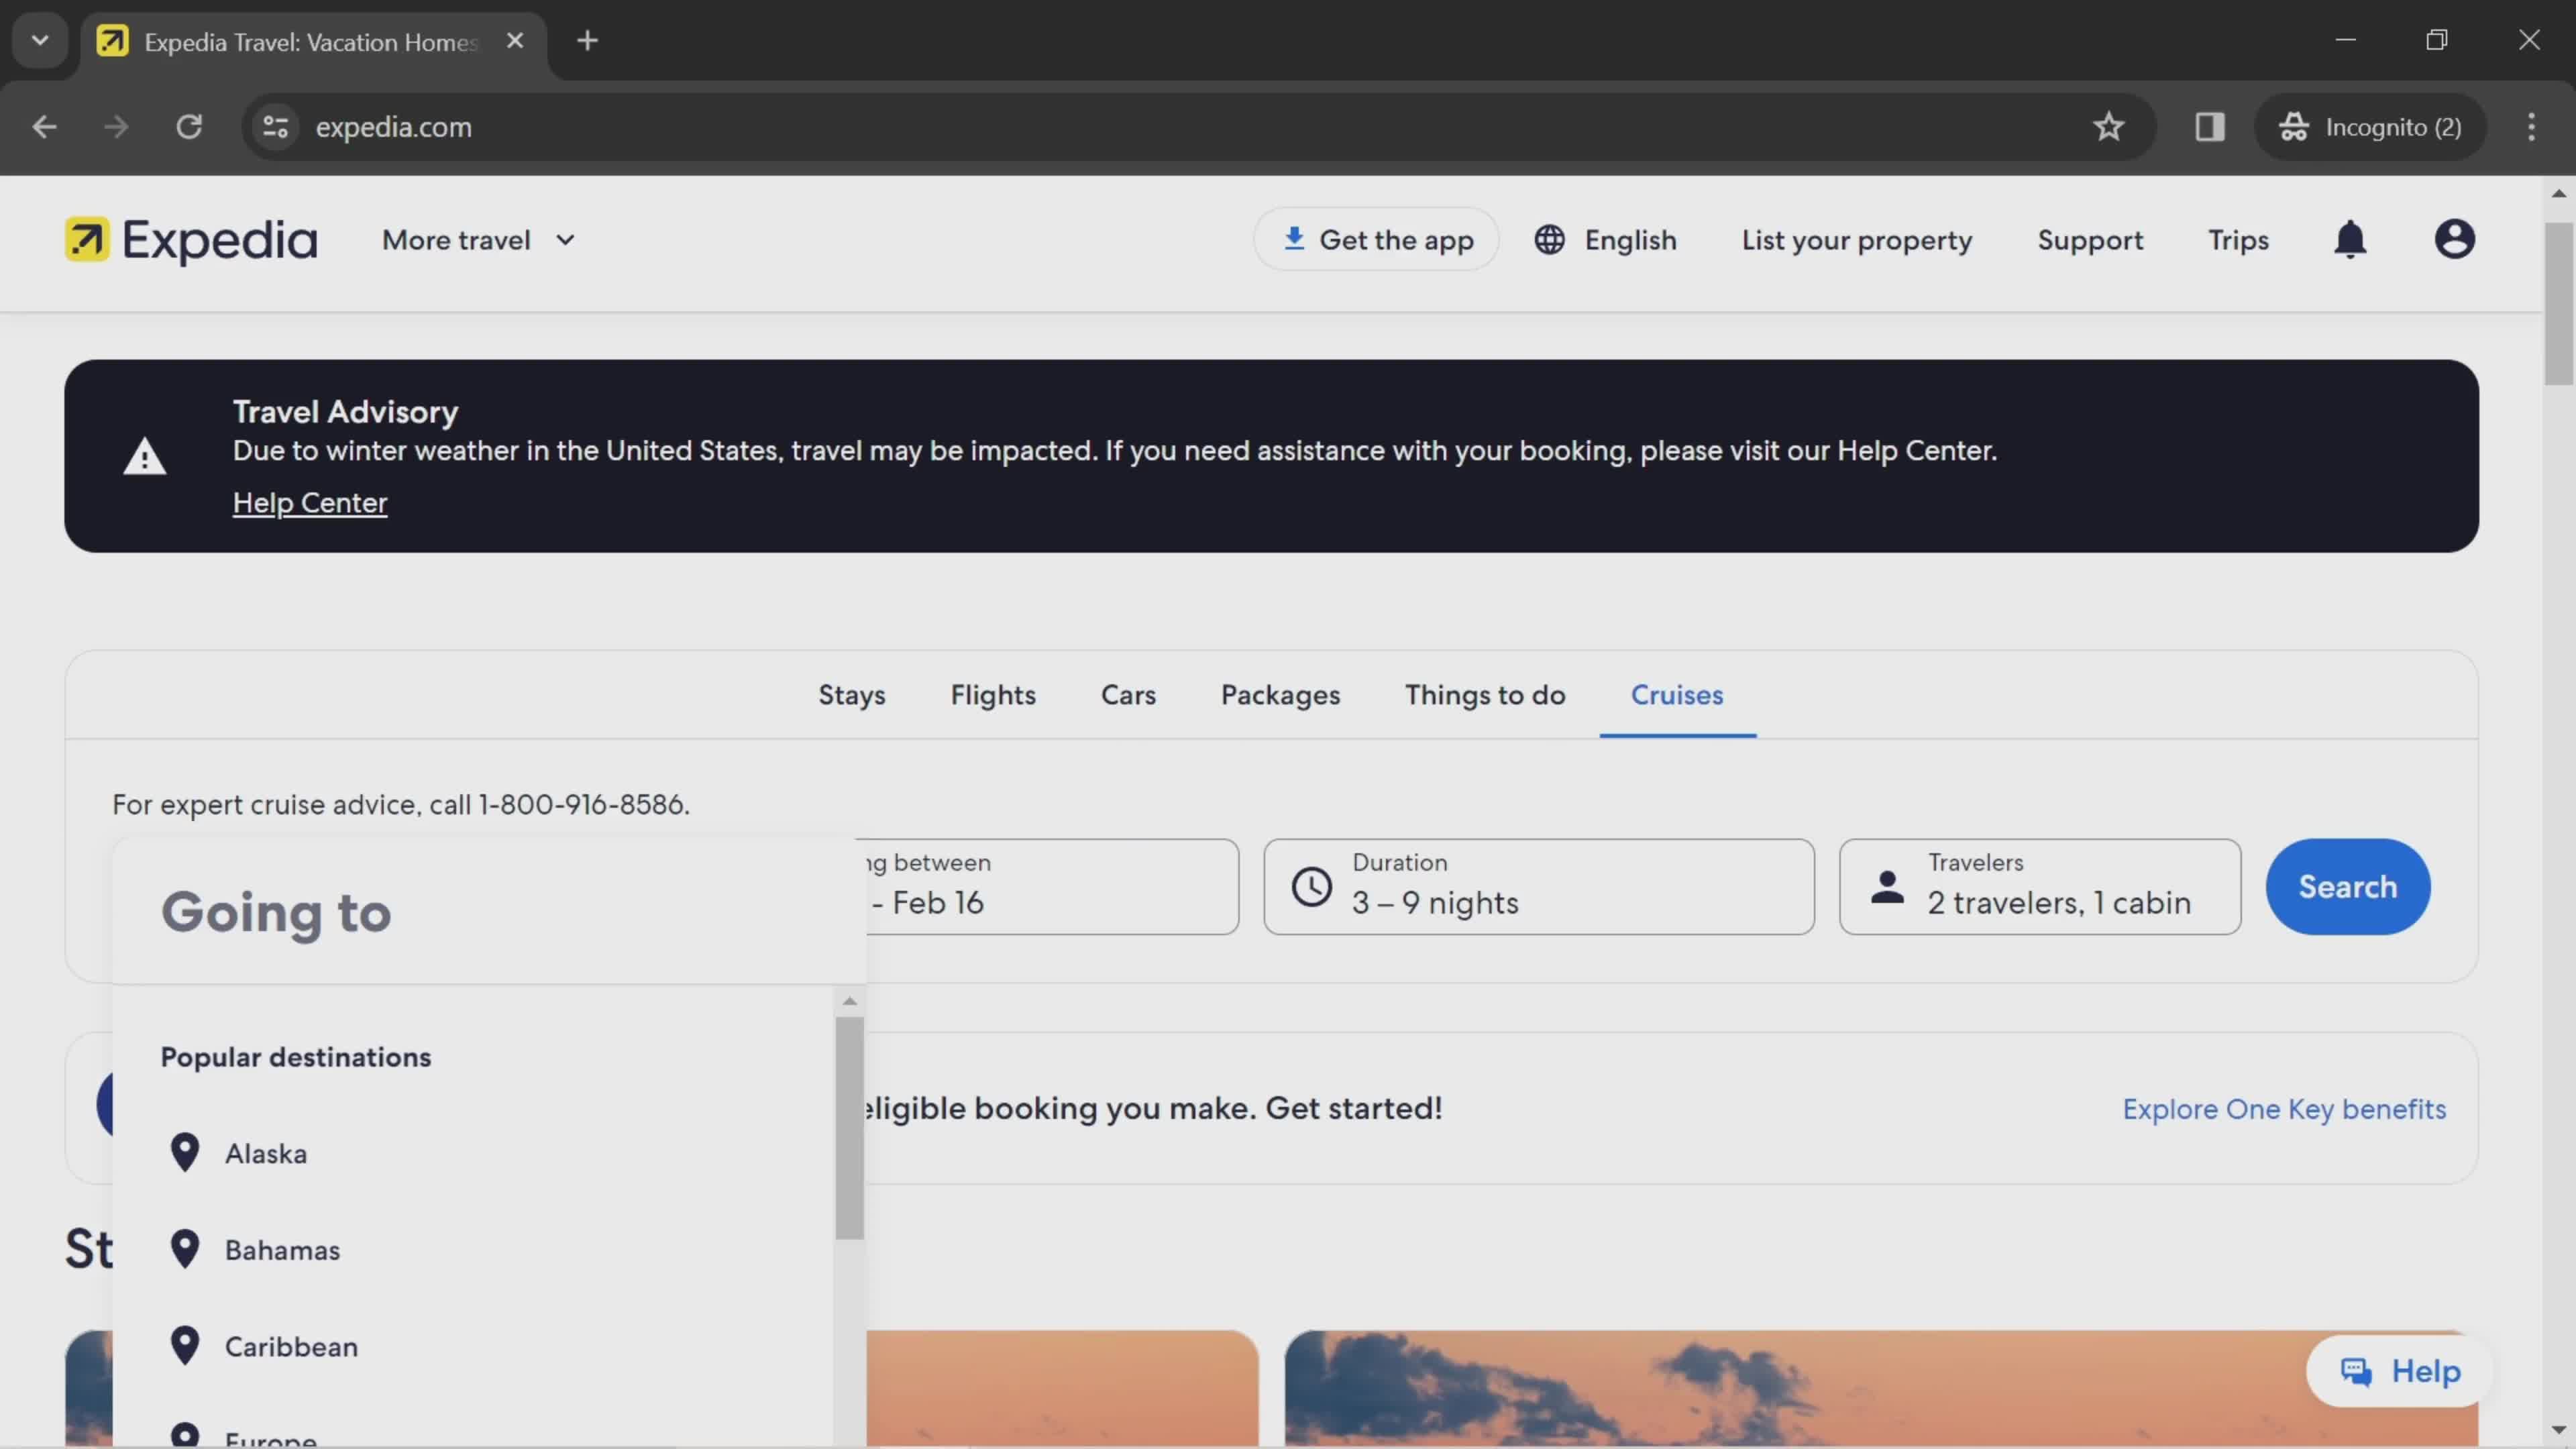Click the Expedia logo
The image size is (2576, 1449).
tap(191, 240)
